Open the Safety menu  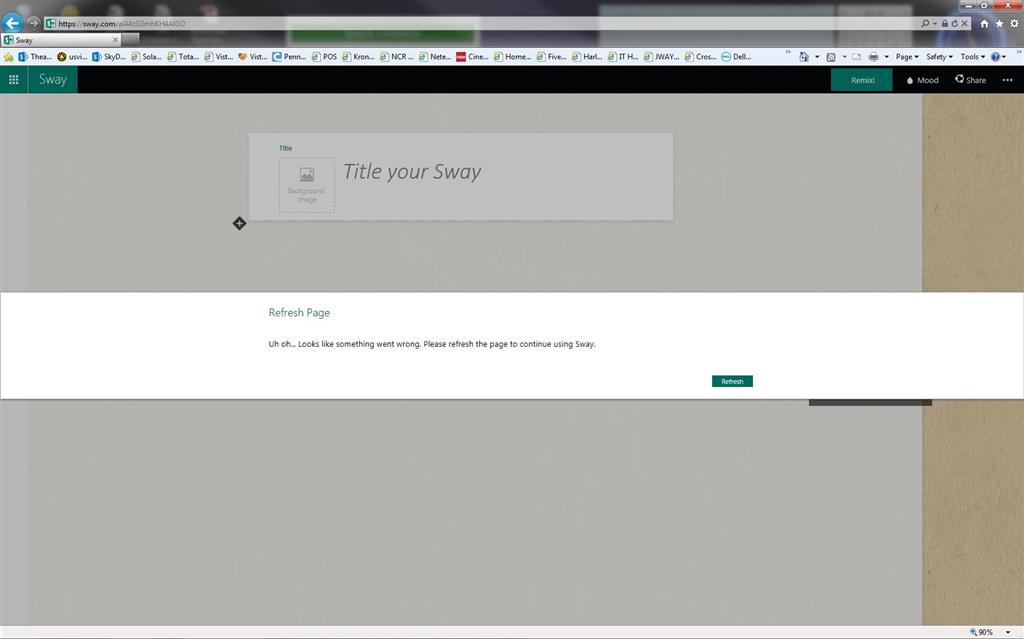pyautogui.click(x=939, y=57)
